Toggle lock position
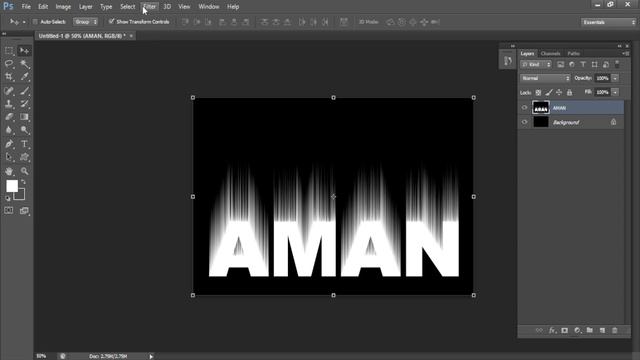This screenshot has height=360, width=640. (559, 93)
